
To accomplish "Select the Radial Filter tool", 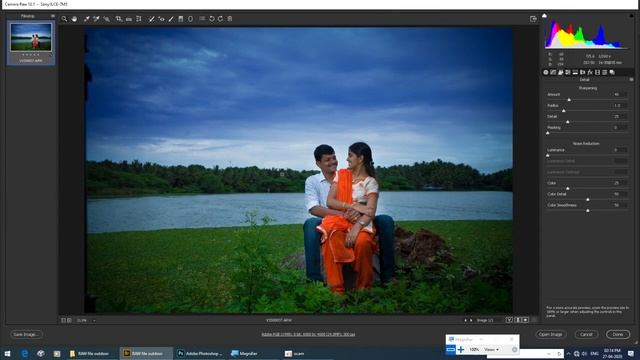I will pos(191,19).
